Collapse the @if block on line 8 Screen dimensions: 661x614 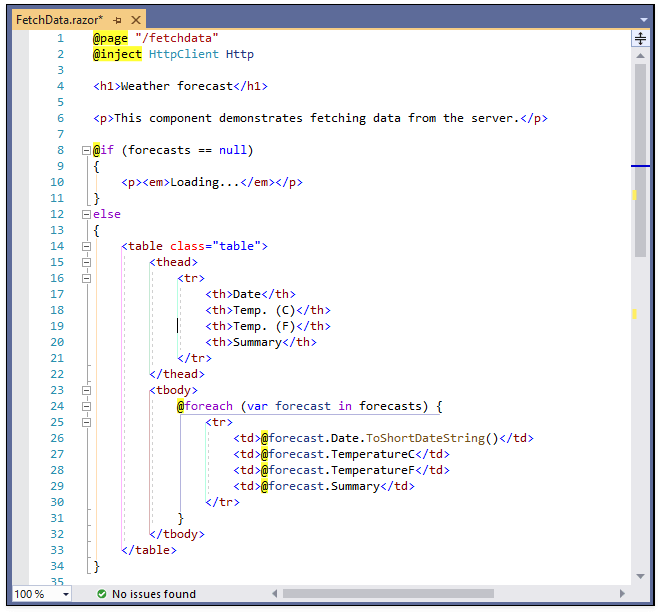point(87,150)
